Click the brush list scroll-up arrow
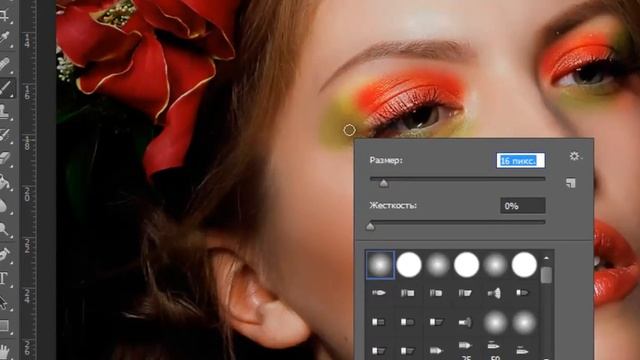Image resolution: width=640 pixels, height=360 pixels. [x=546, y=258]
